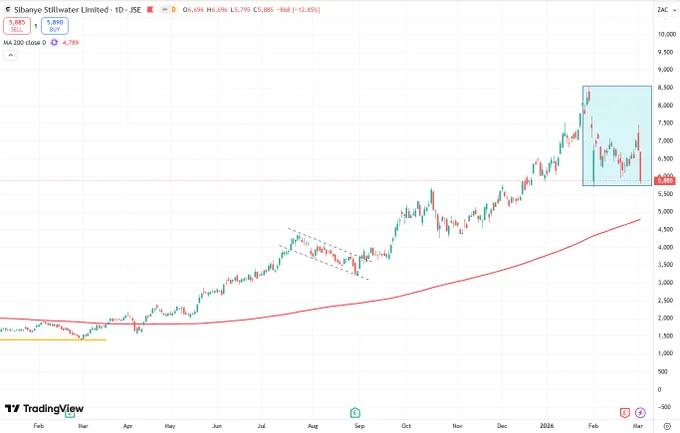This screenshot has width=680, height=433.
Task: Click the purple lightning event marker
Action: coord(640,413)
